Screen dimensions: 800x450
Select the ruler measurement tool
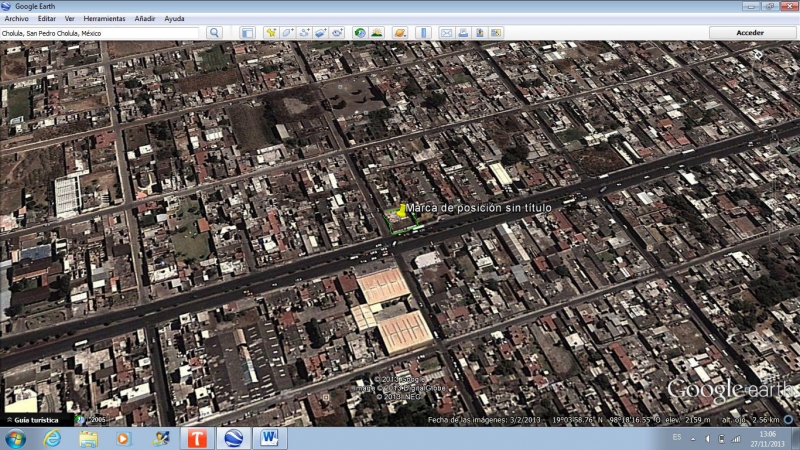(x=422, y=33)
